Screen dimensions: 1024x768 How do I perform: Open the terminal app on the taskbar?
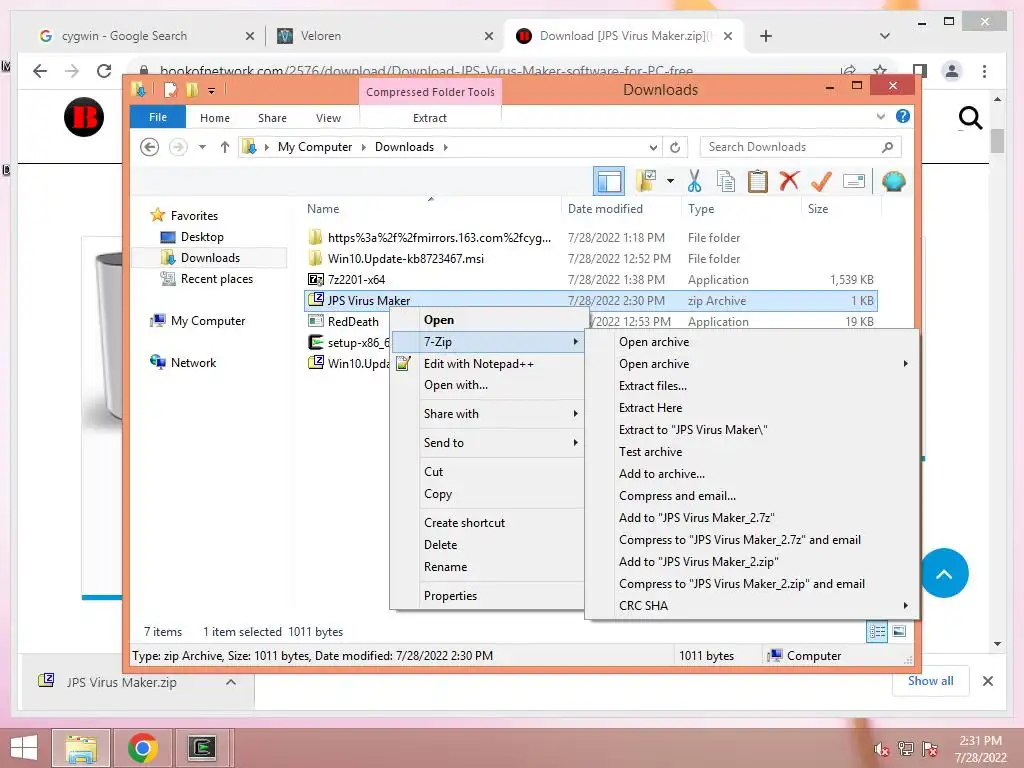click(202, 748)
